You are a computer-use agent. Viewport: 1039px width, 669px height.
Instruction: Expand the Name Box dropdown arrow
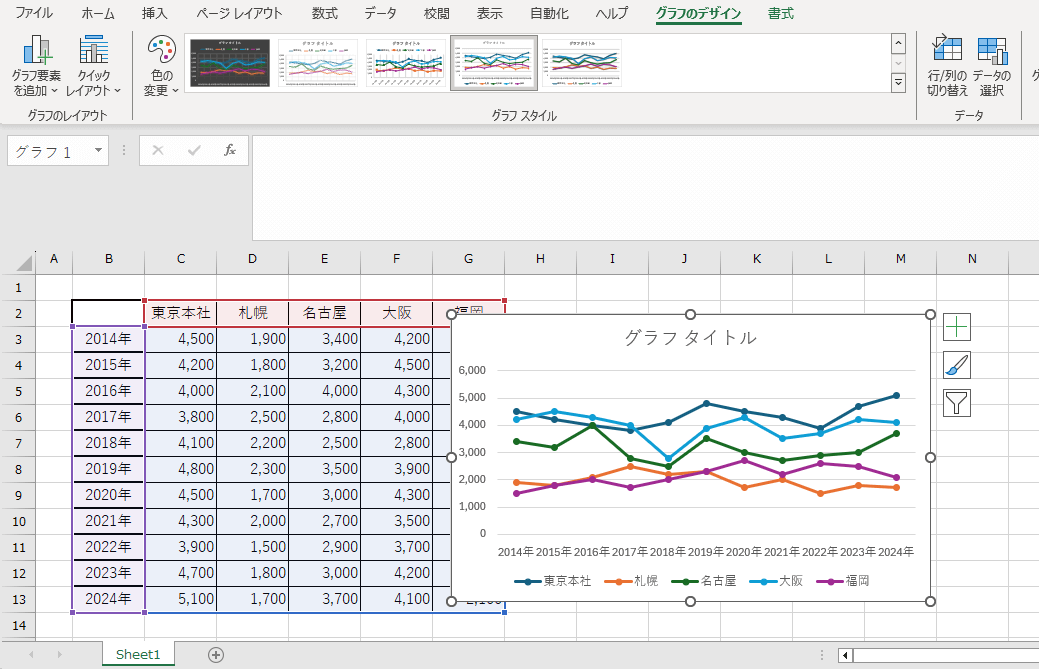[98, 151]
